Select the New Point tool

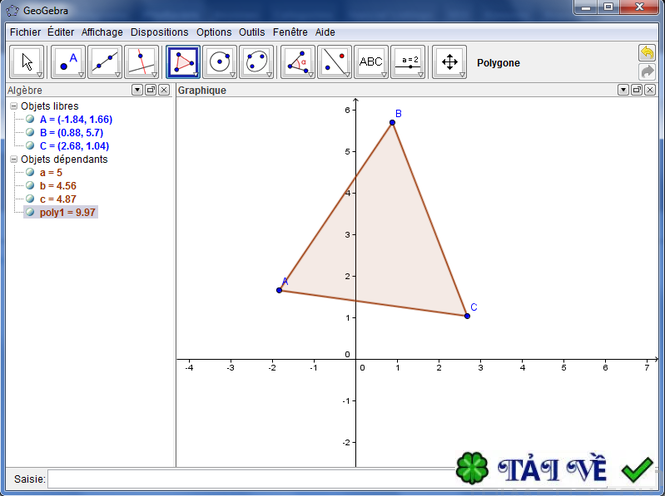(67, 62)
